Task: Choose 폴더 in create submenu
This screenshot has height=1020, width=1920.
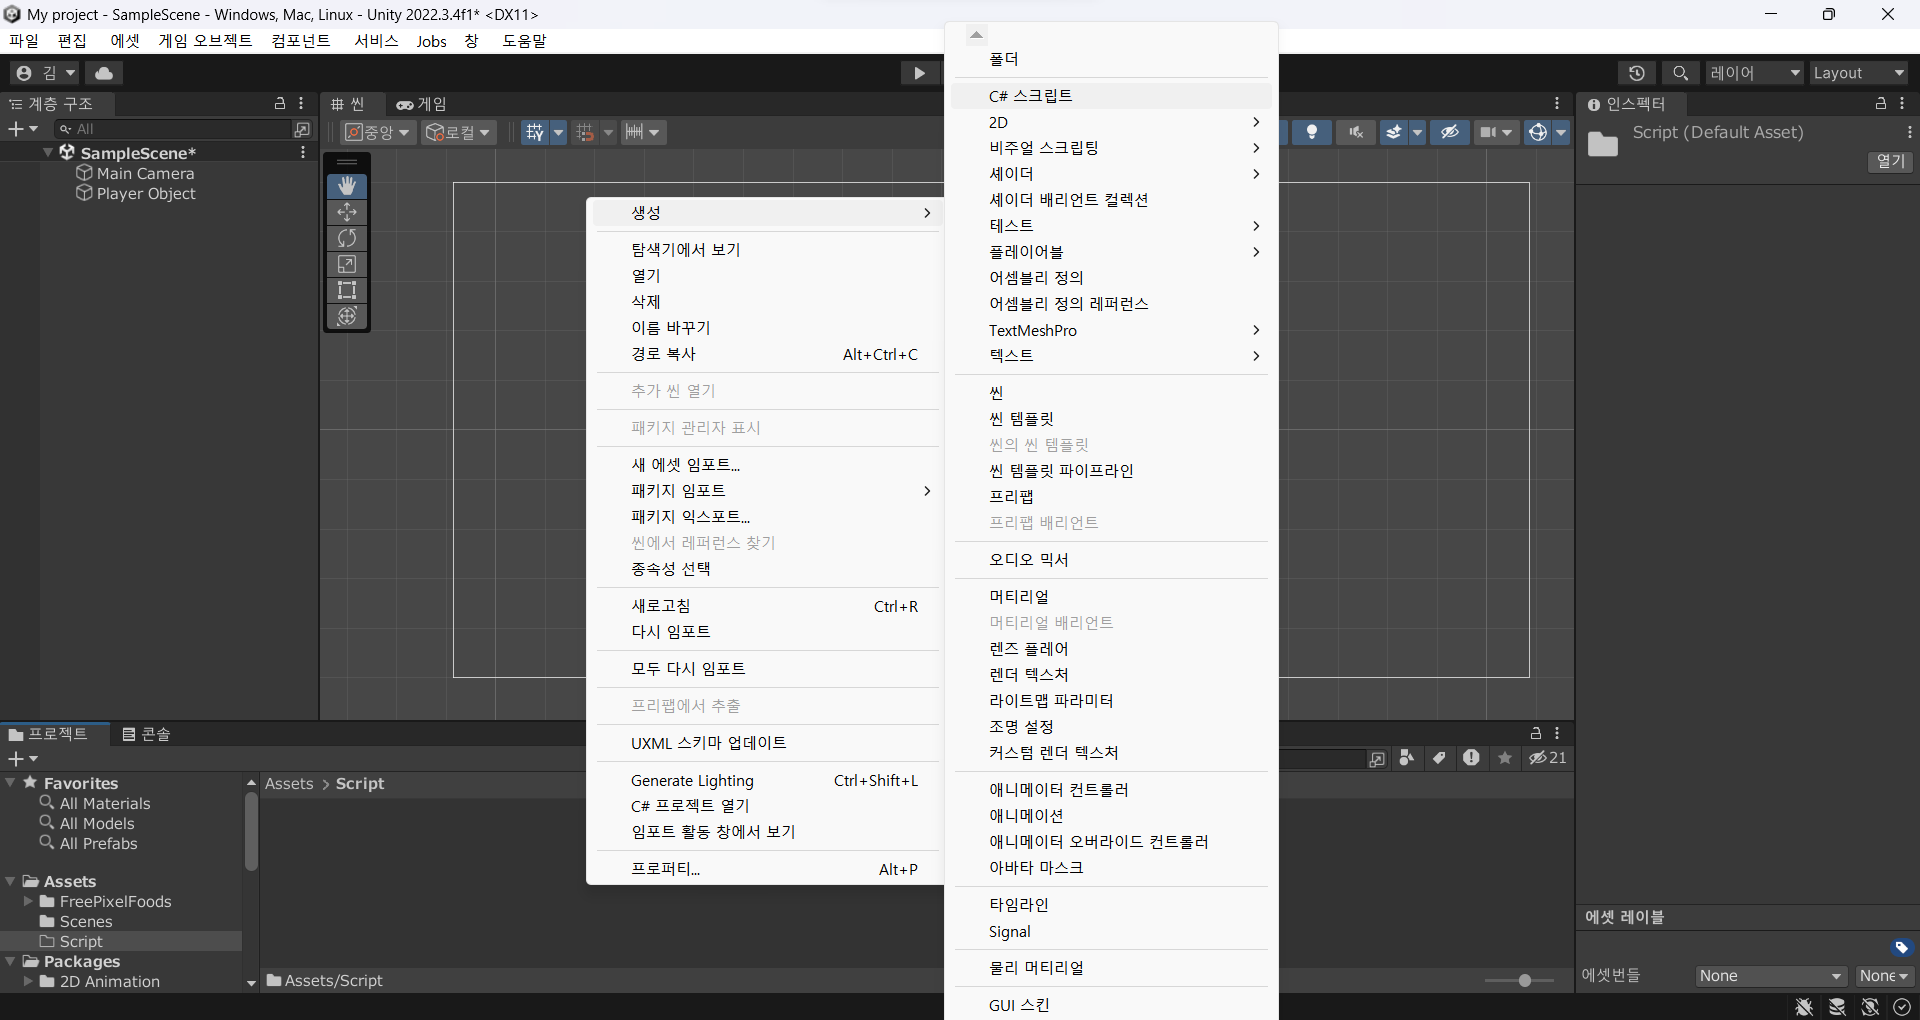Action: [x=1112, y=59]
